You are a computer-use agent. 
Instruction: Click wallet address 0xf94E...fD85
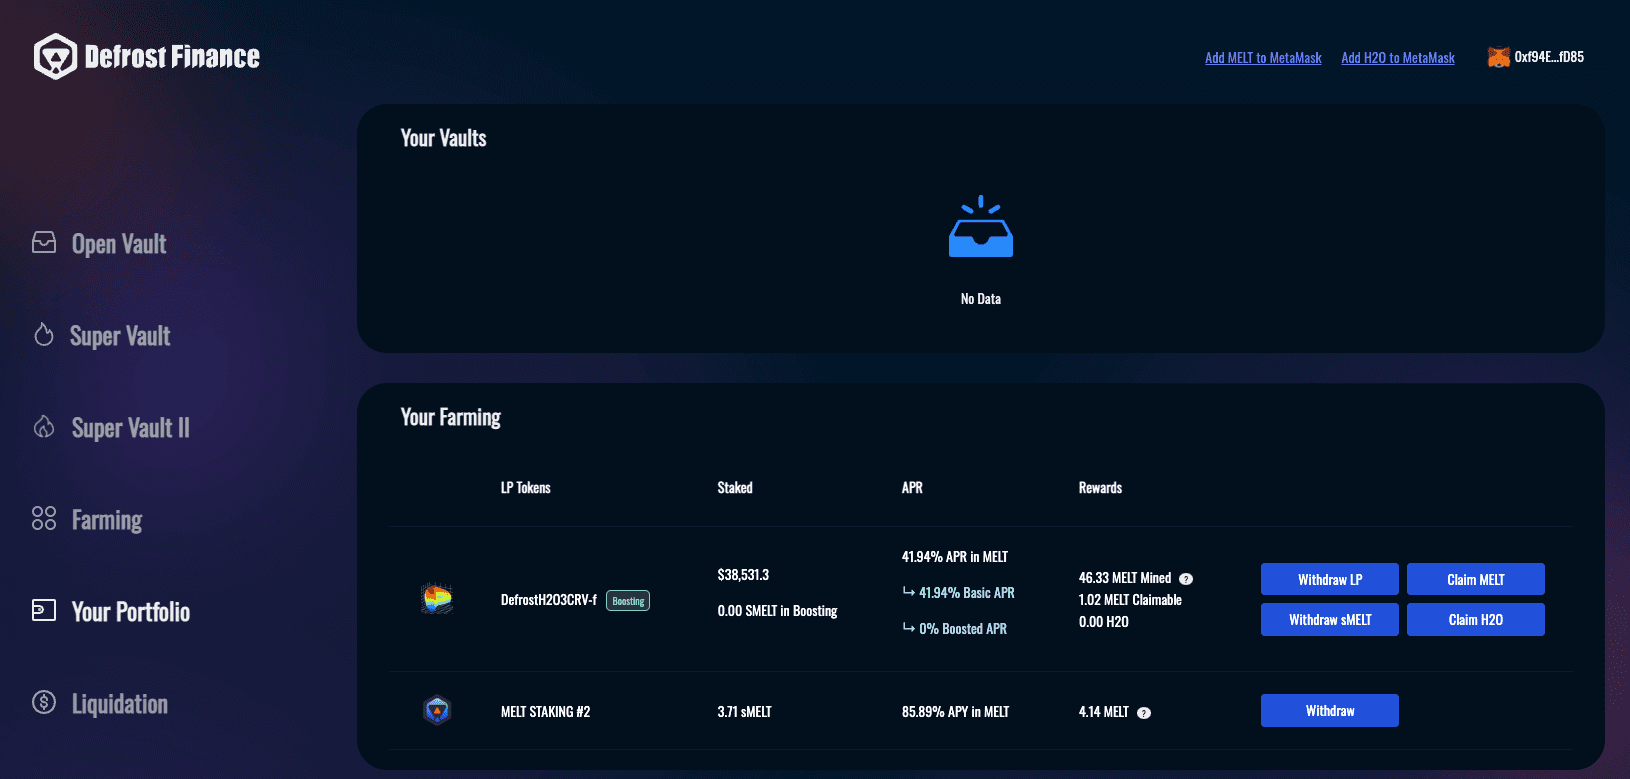(1549, 57)
